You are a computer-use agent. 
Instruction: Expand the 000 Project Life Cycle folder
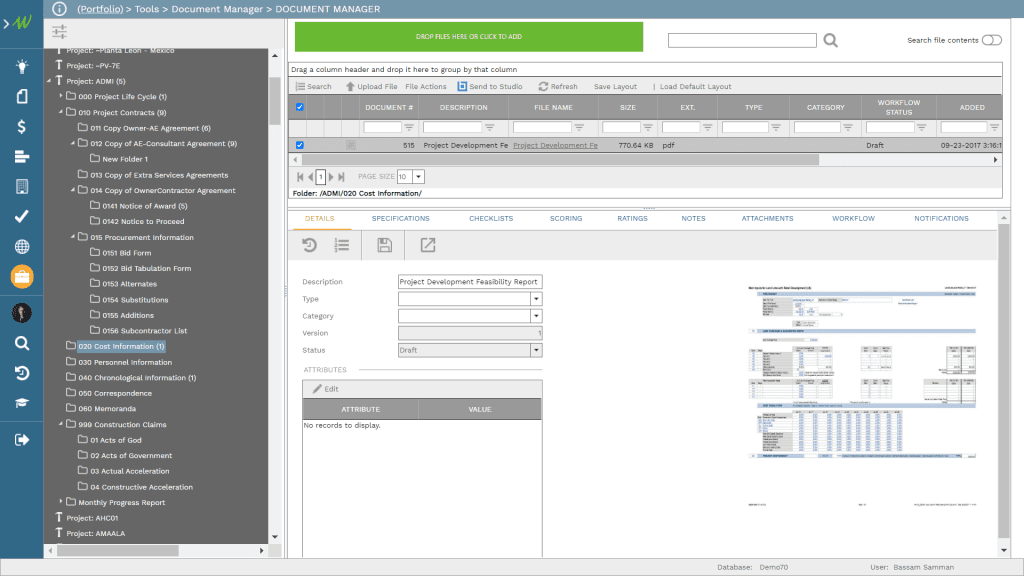61,96
